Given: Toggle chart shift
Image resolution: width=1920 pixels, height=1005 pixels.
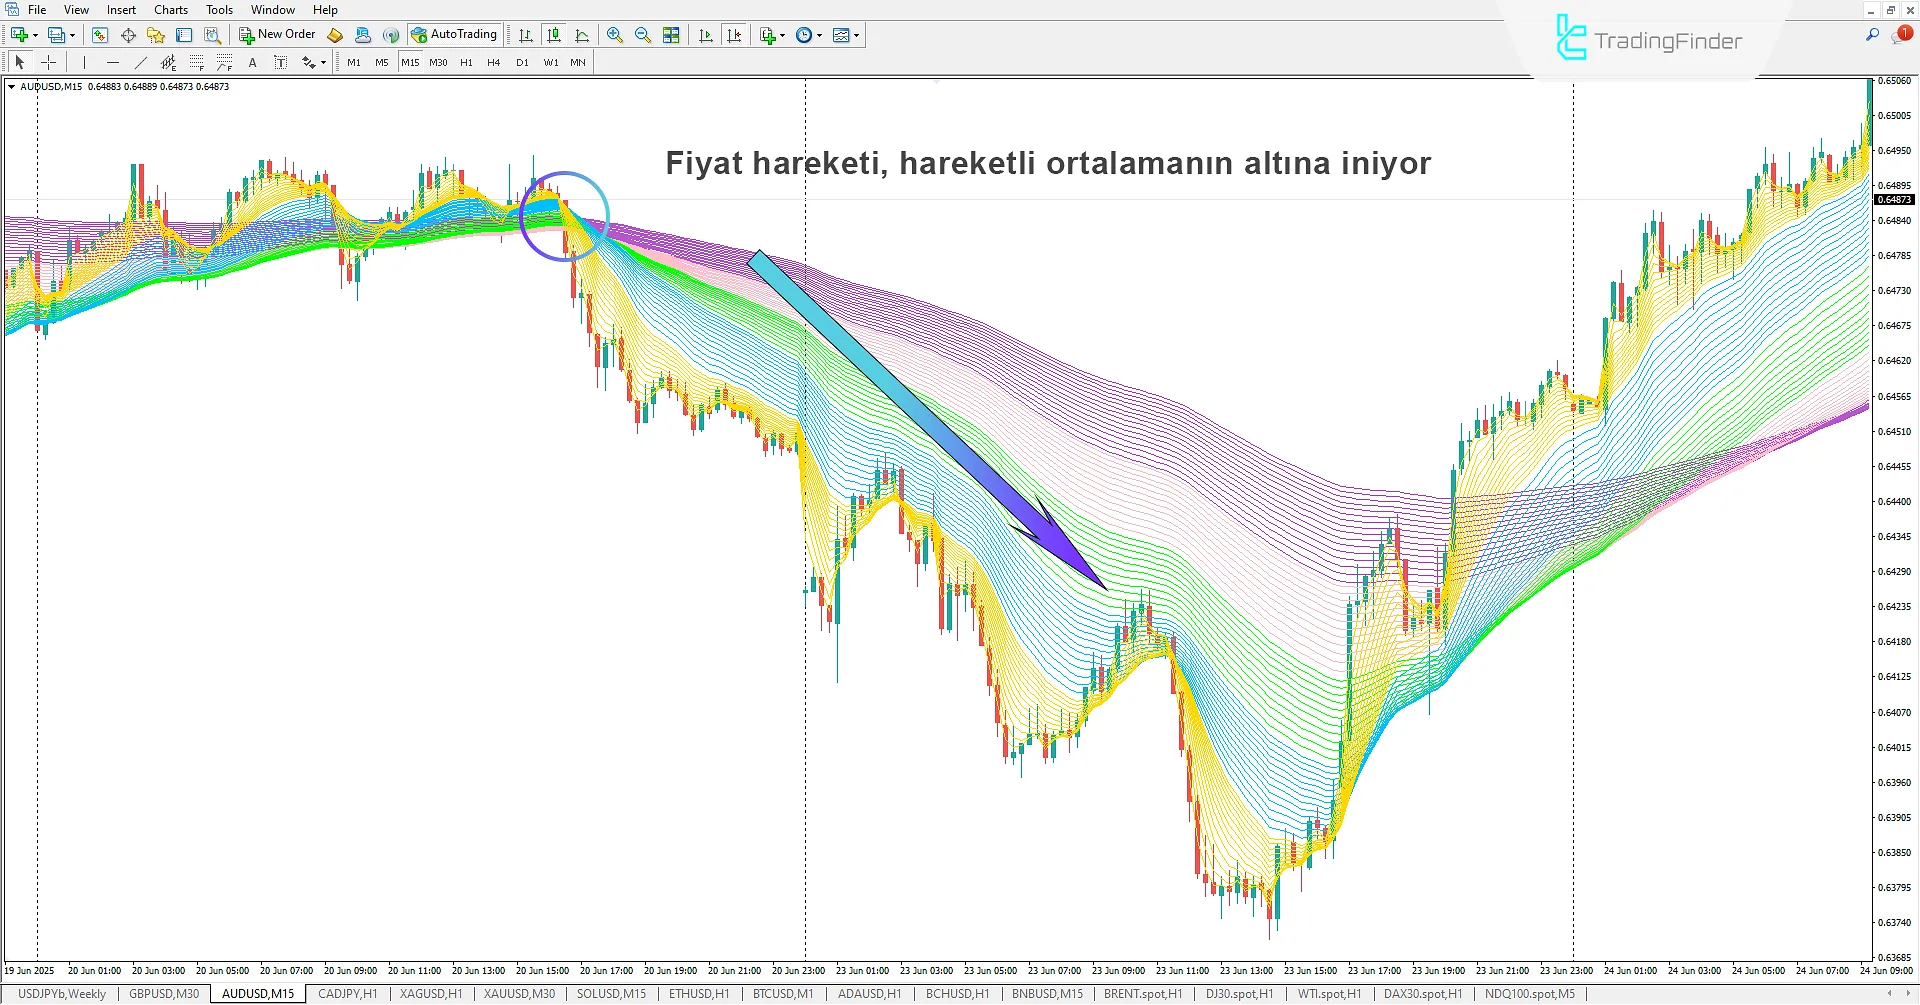Looking at the screenshot, I should click(734, 35).
